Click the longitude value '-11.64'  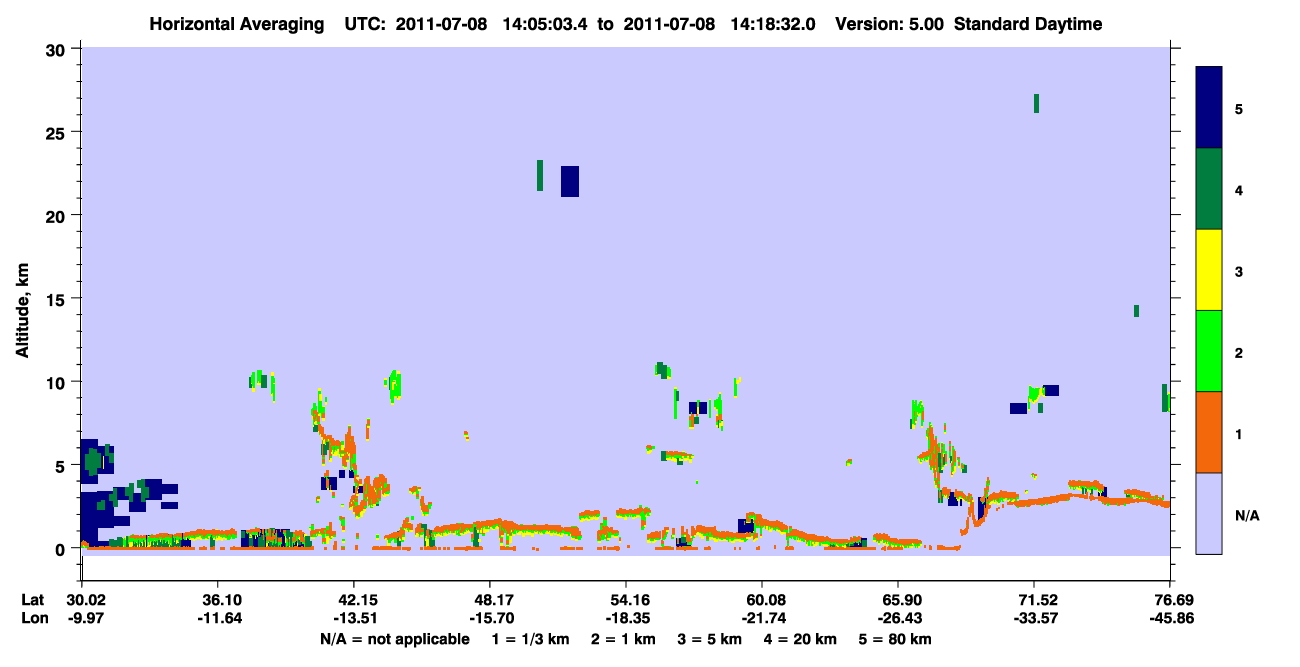pyautogui.click(x=217, y=618)
